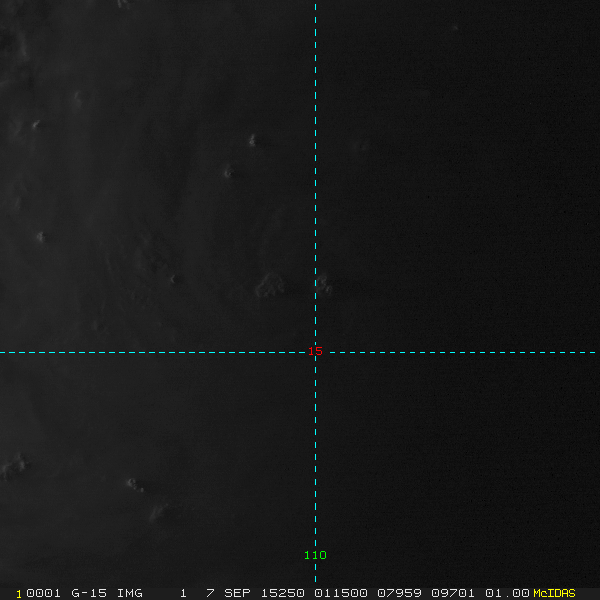The height and width of the screenshot is (600, 600).
Task: Select the 15250 Julian day value
Action: [x=282, y=593]
